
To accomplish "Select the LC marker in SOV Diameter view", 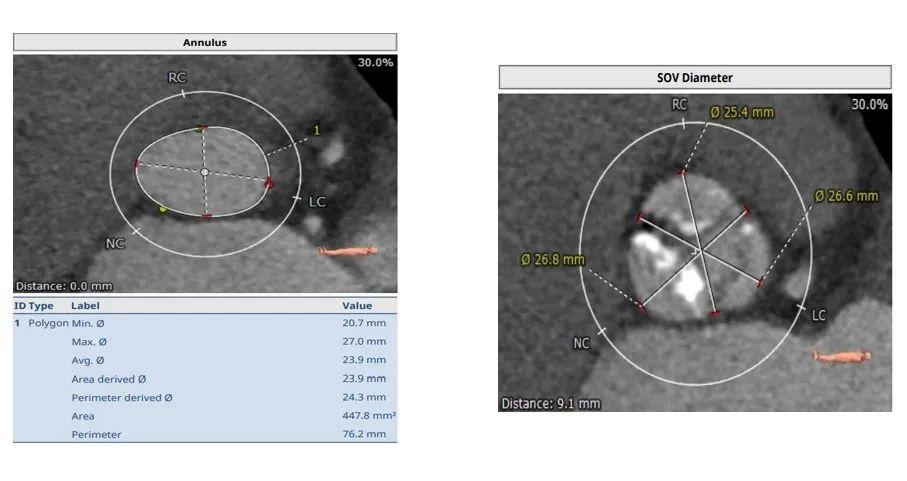I will coord(818,315).
